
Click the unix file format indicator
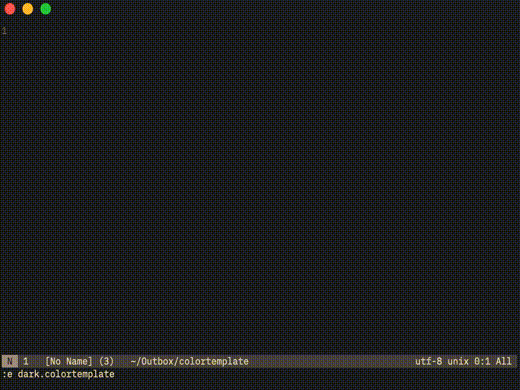point(458,361)
